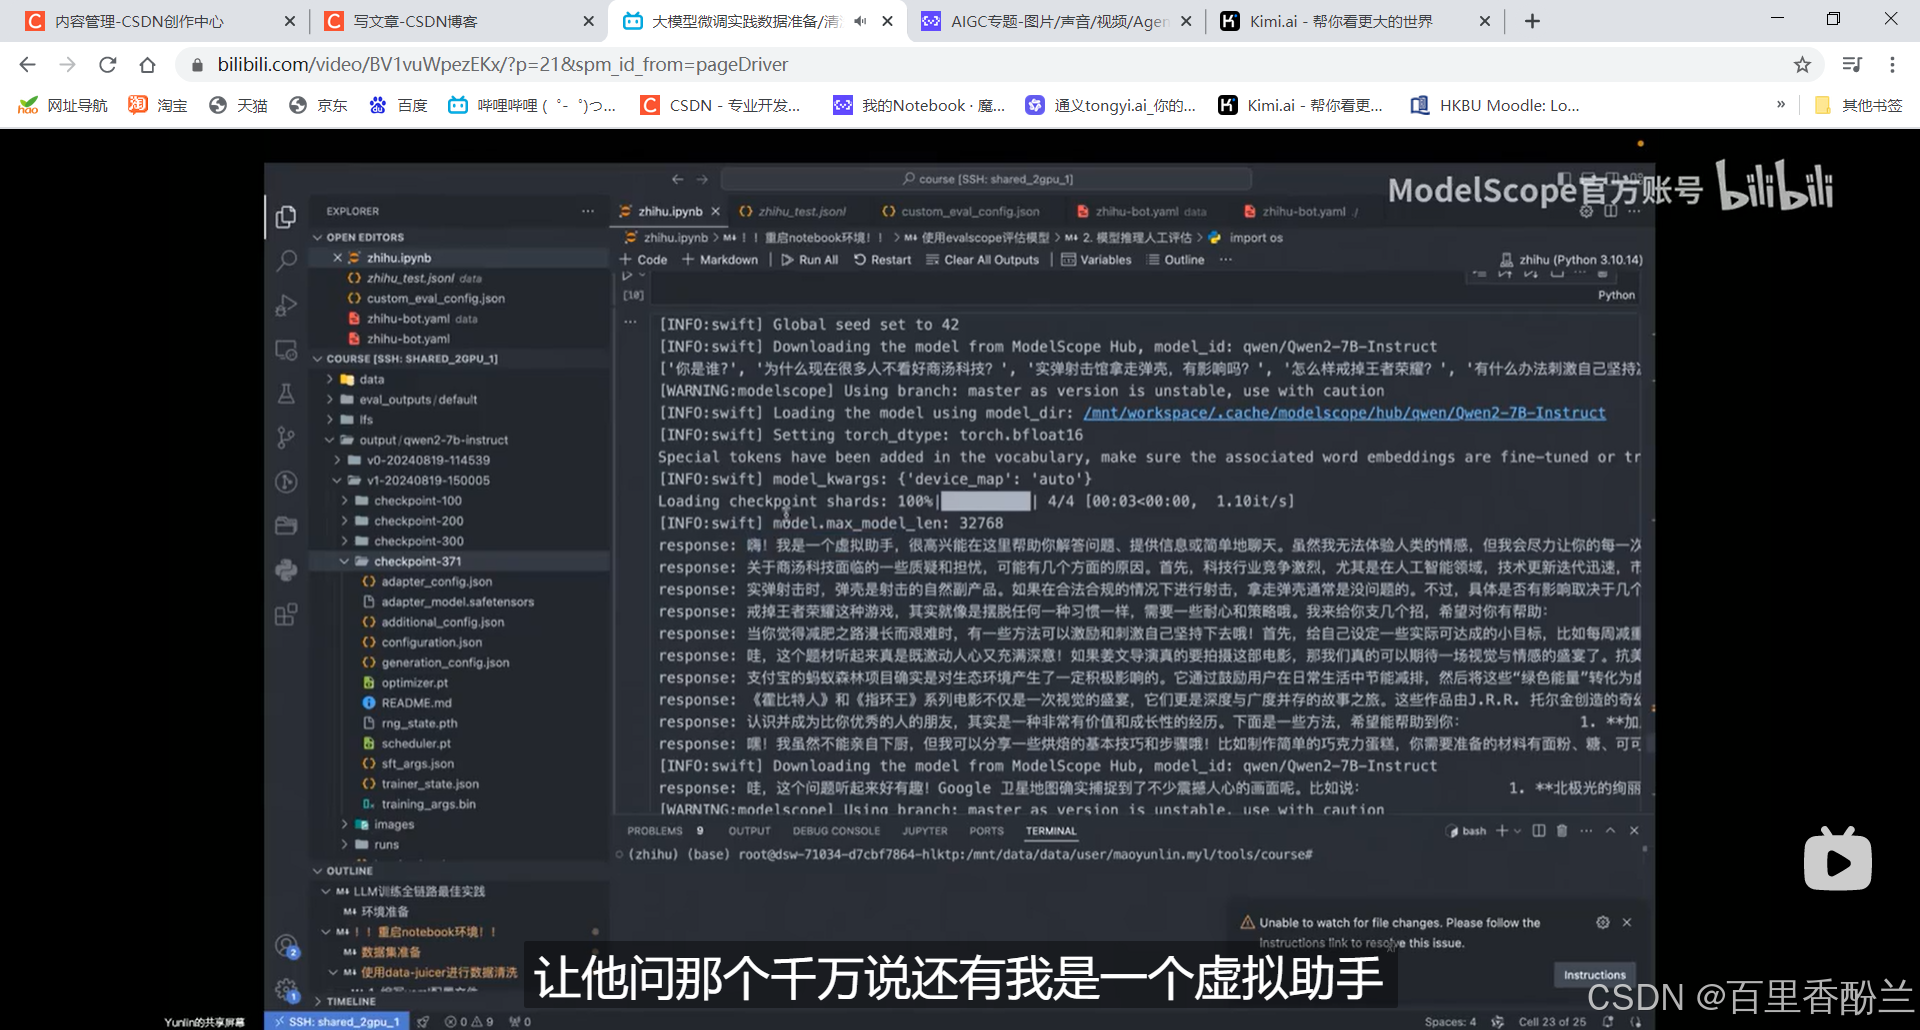This screenshot has width=1920, height=1030.
Task: Open README.md in checkpoint-371
Action: [416, 703]
